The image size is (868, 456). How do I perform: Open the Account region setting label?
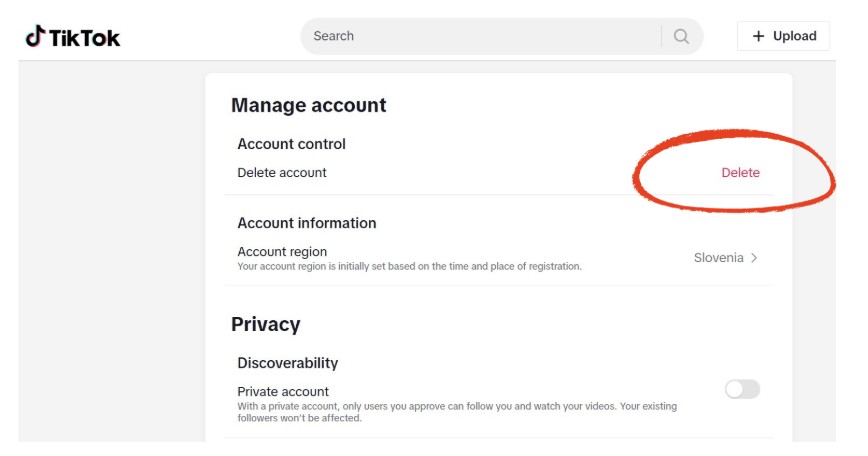tap(282, 252)
